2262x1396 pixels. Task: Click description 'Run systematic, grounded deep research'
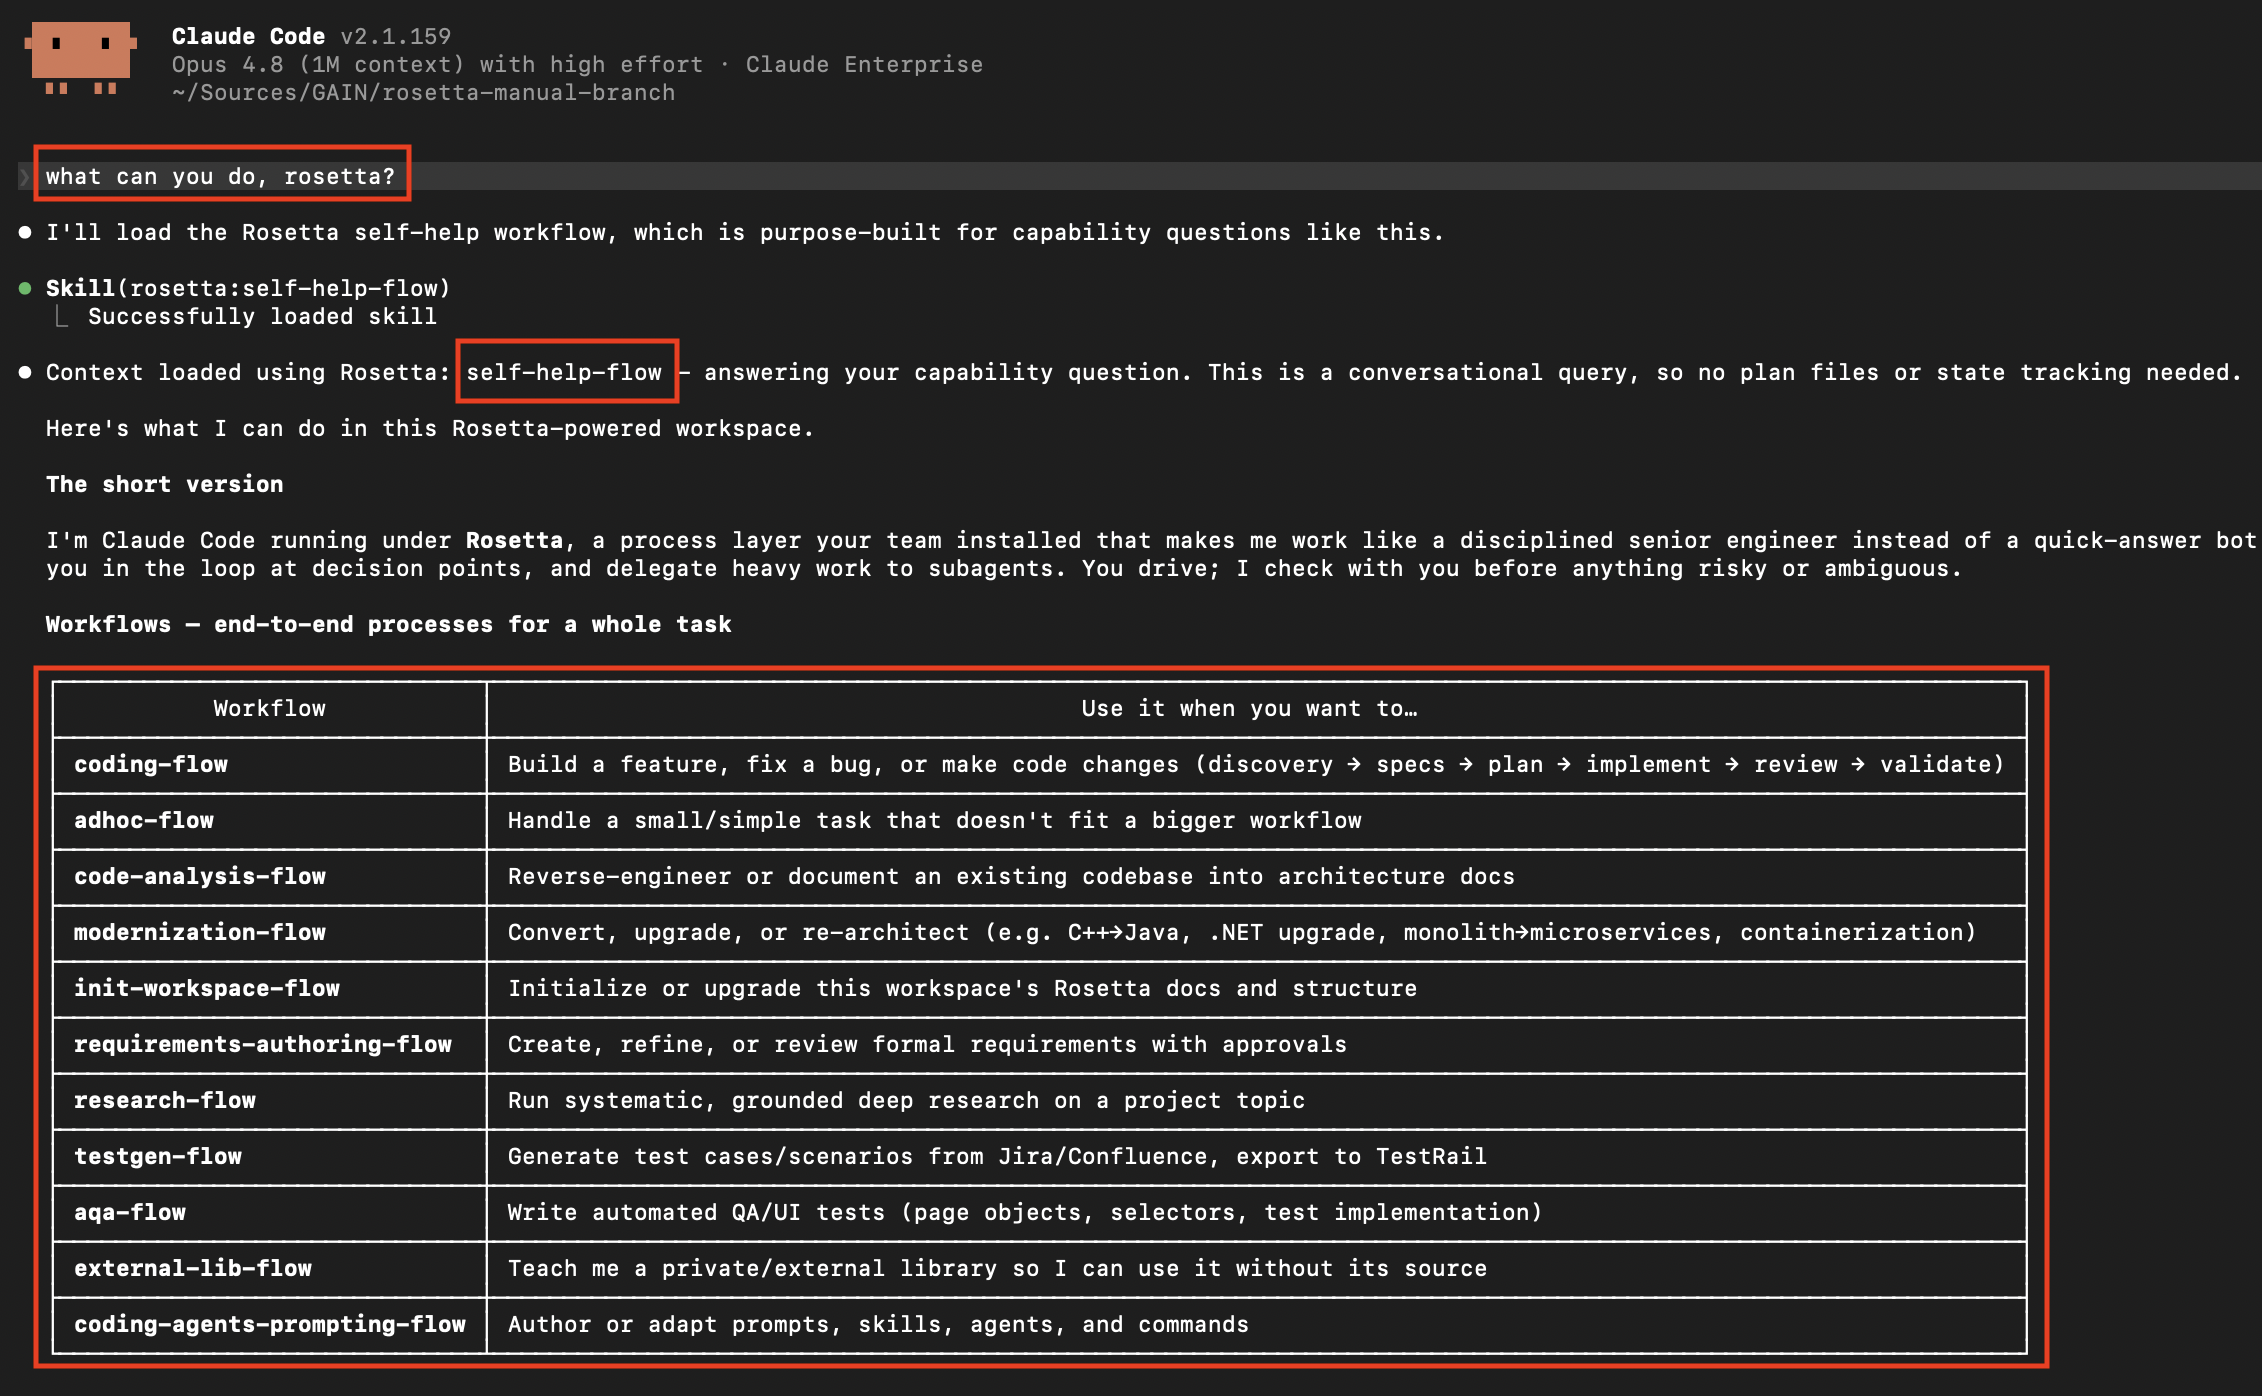click(906, 1101)
